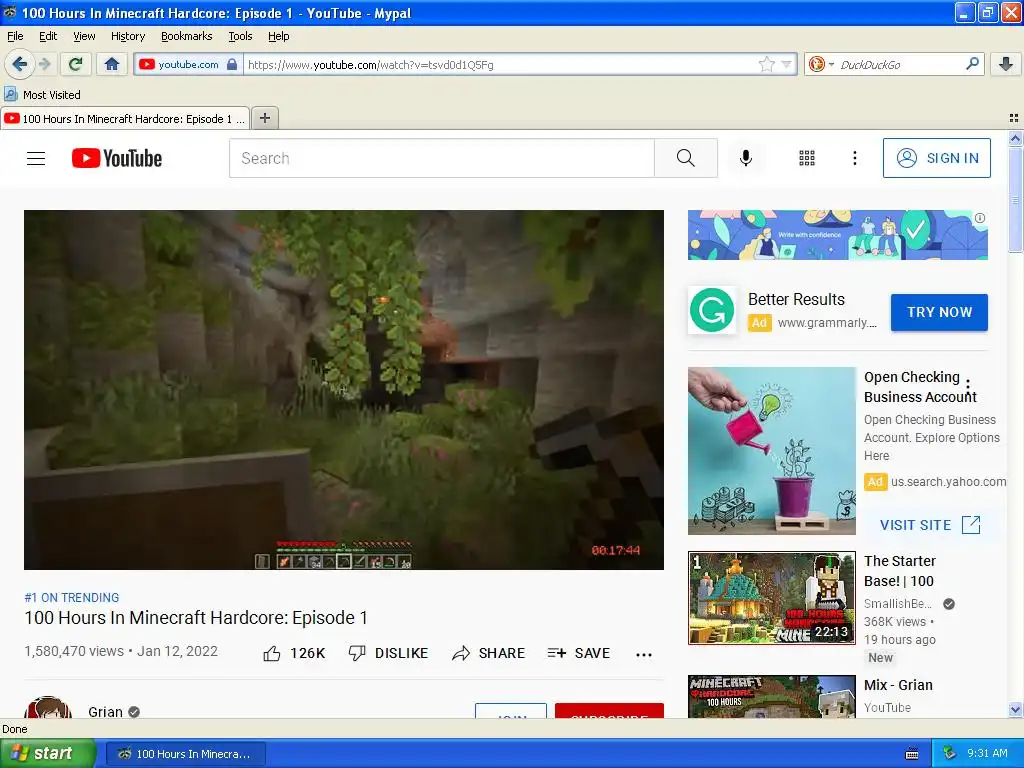Open the Edit menu
Screen dimensions: 1024x768
pos(48,36)
